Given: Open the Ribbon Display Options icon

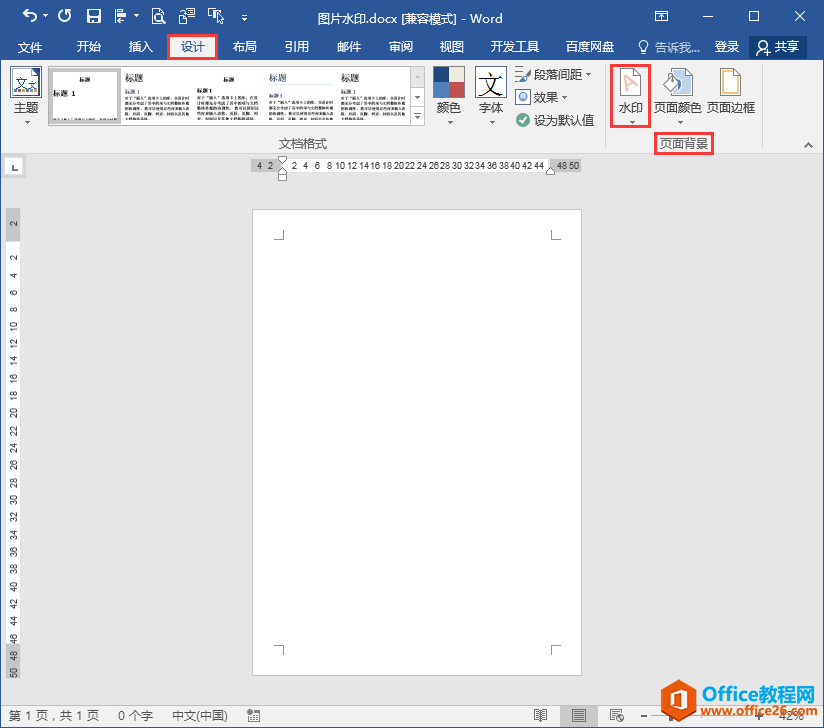Looking at the screenshot, I should (661, 16).
